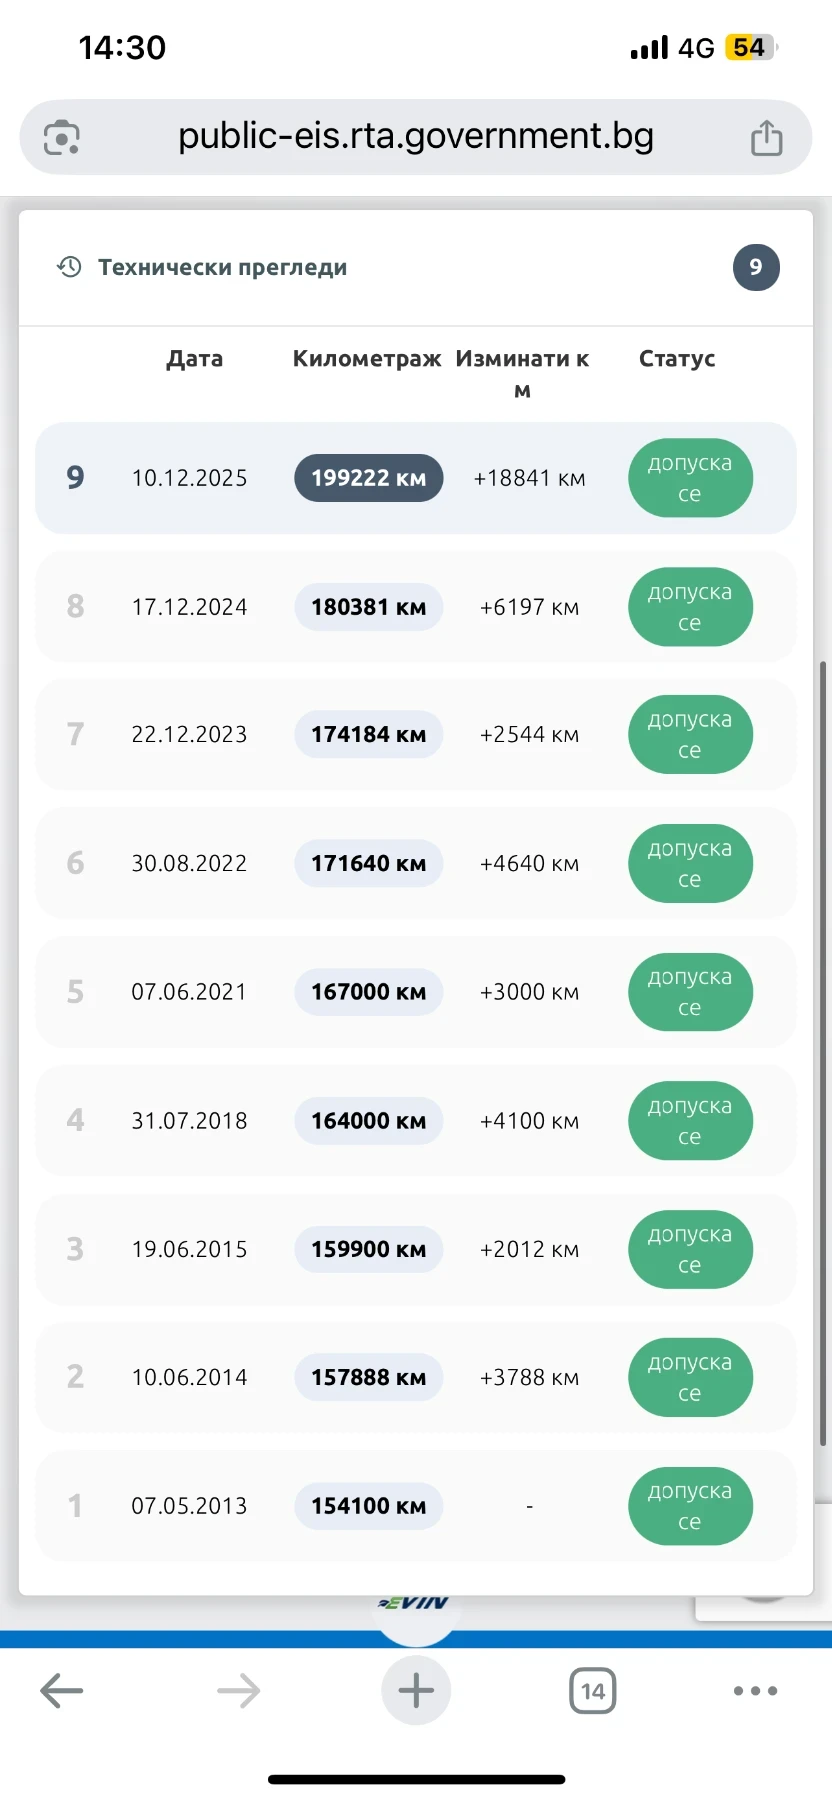Tap the share icon in address bar
The width and height of the screenshot is (832, 1800).
(x=766, y=138)
